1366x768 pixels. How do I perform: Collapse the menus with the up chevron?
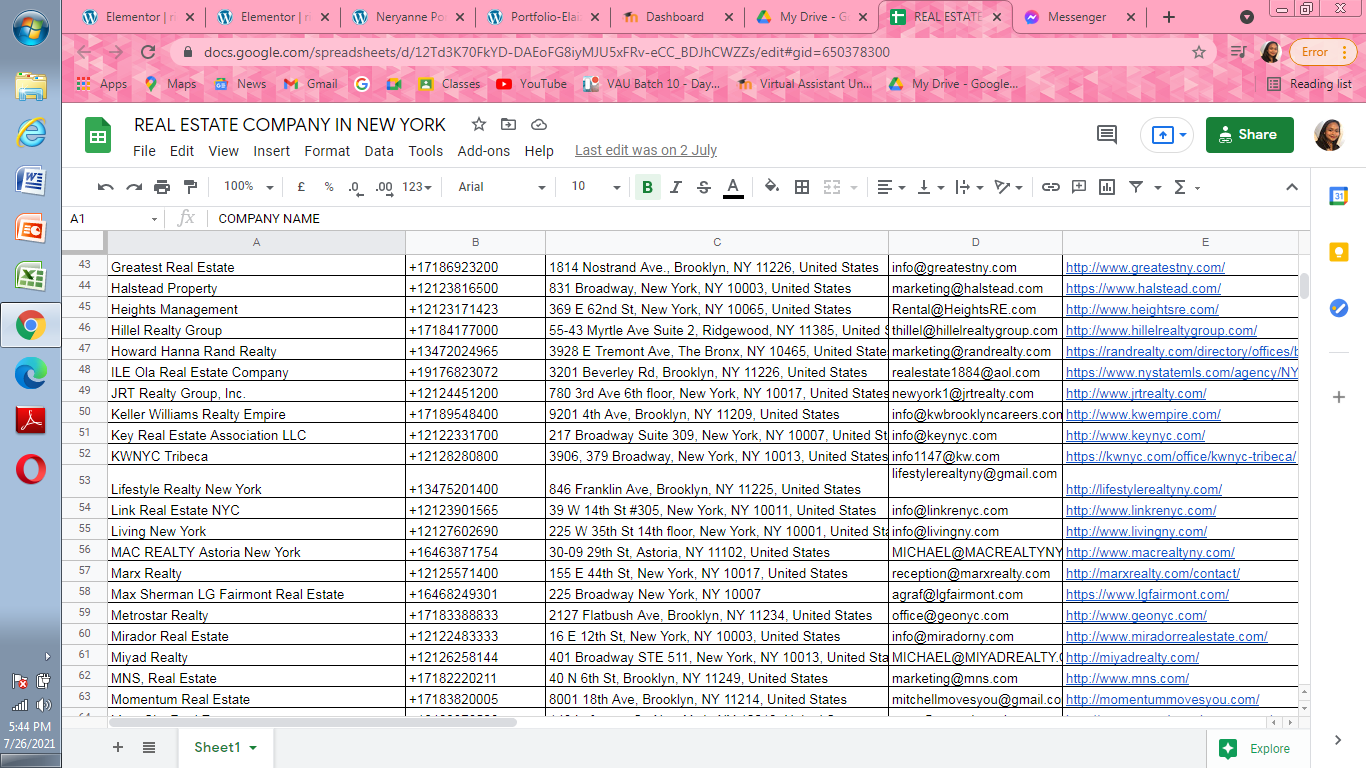point(1291,187)
